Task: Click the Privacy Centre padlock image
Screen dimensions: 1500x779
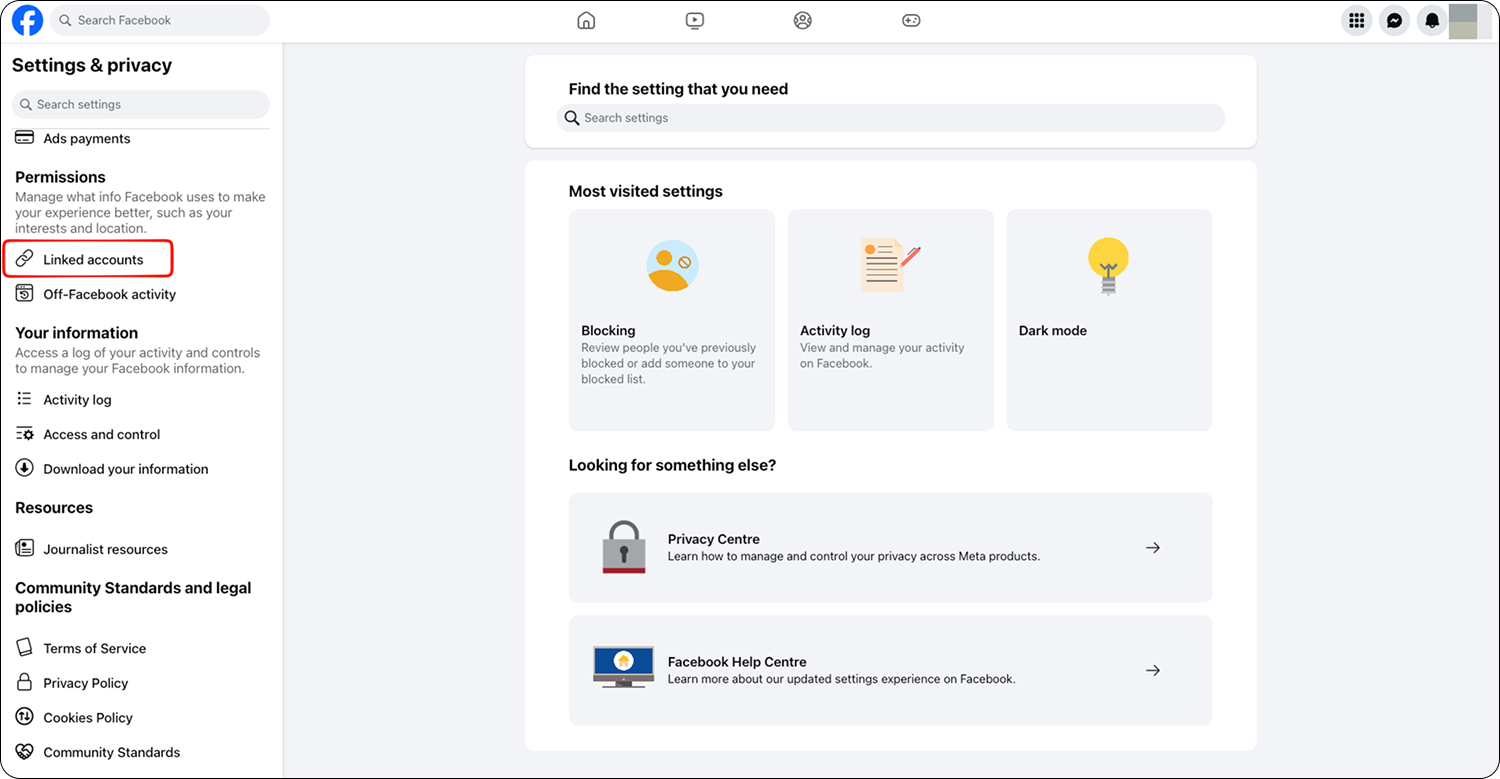Action: [x=624, y=547]
